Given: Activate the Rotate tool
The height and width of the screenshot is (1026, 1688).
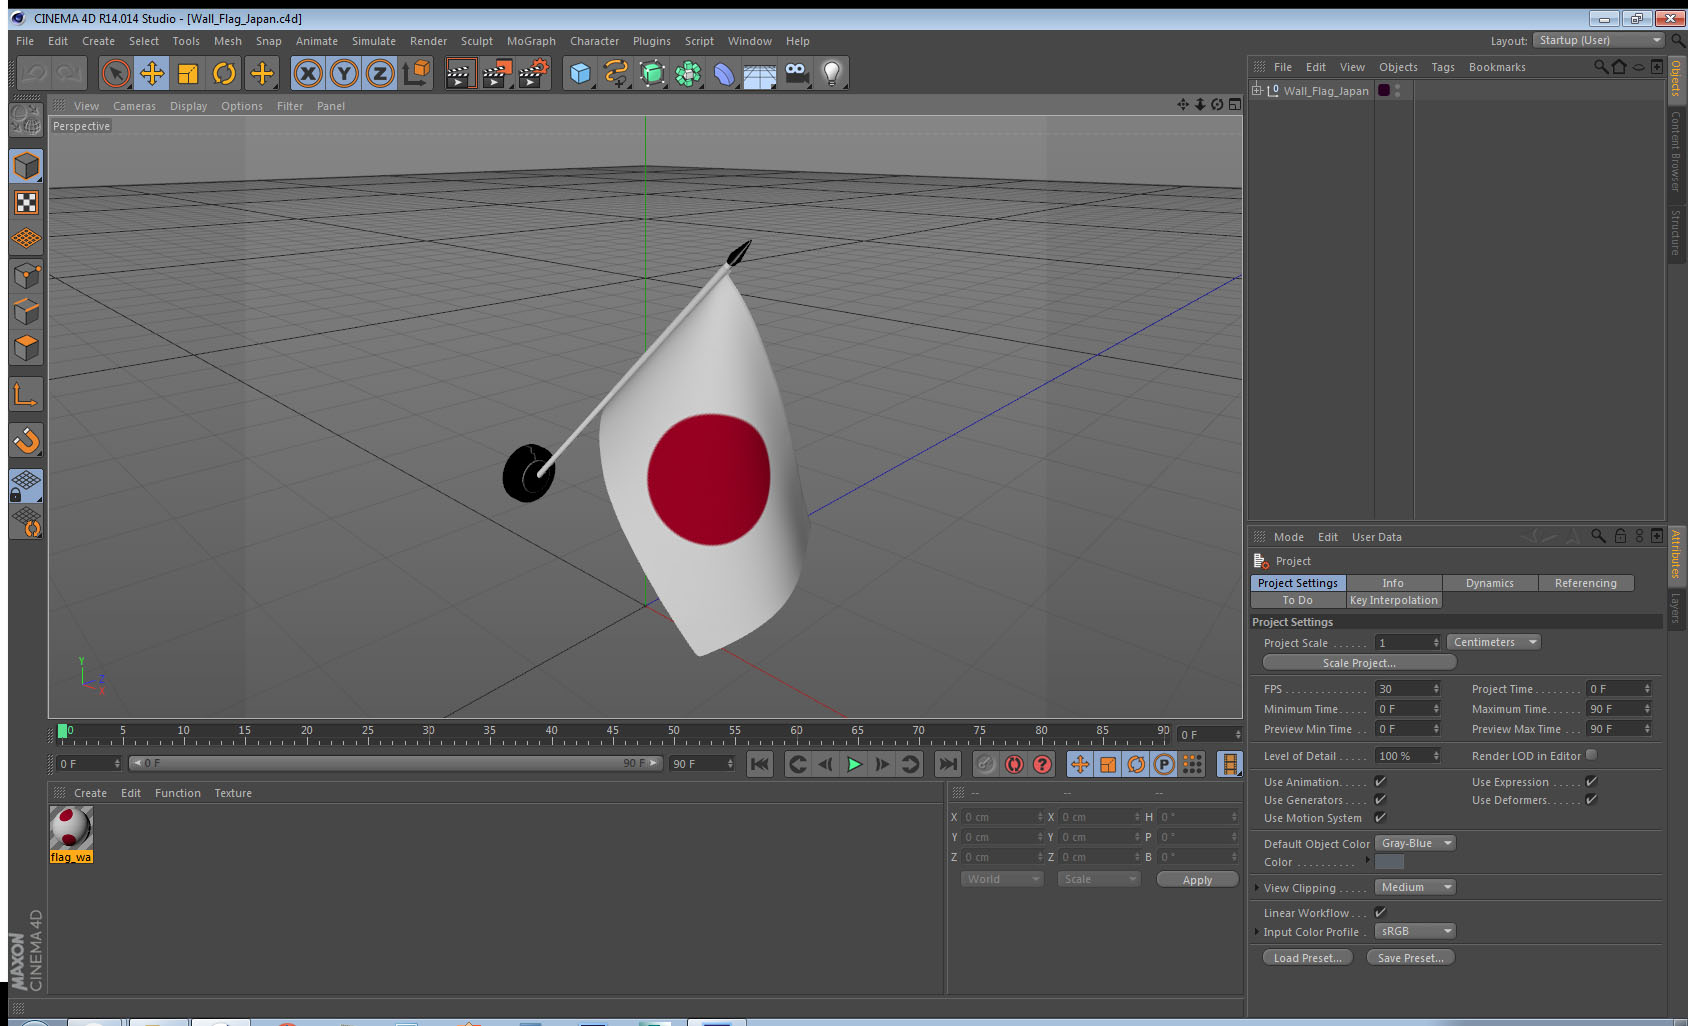Looking at the screenshot, I should click(x=224, y=73).
